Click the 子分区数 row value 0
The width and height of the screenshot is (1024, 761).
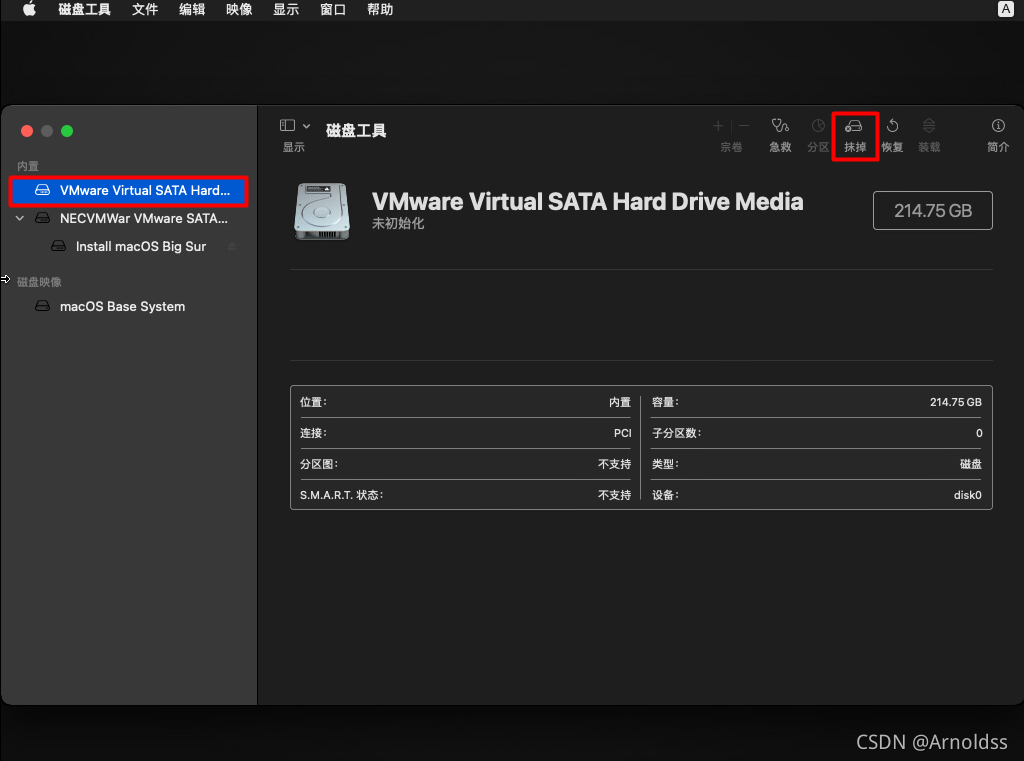click(x=979, y=433)
